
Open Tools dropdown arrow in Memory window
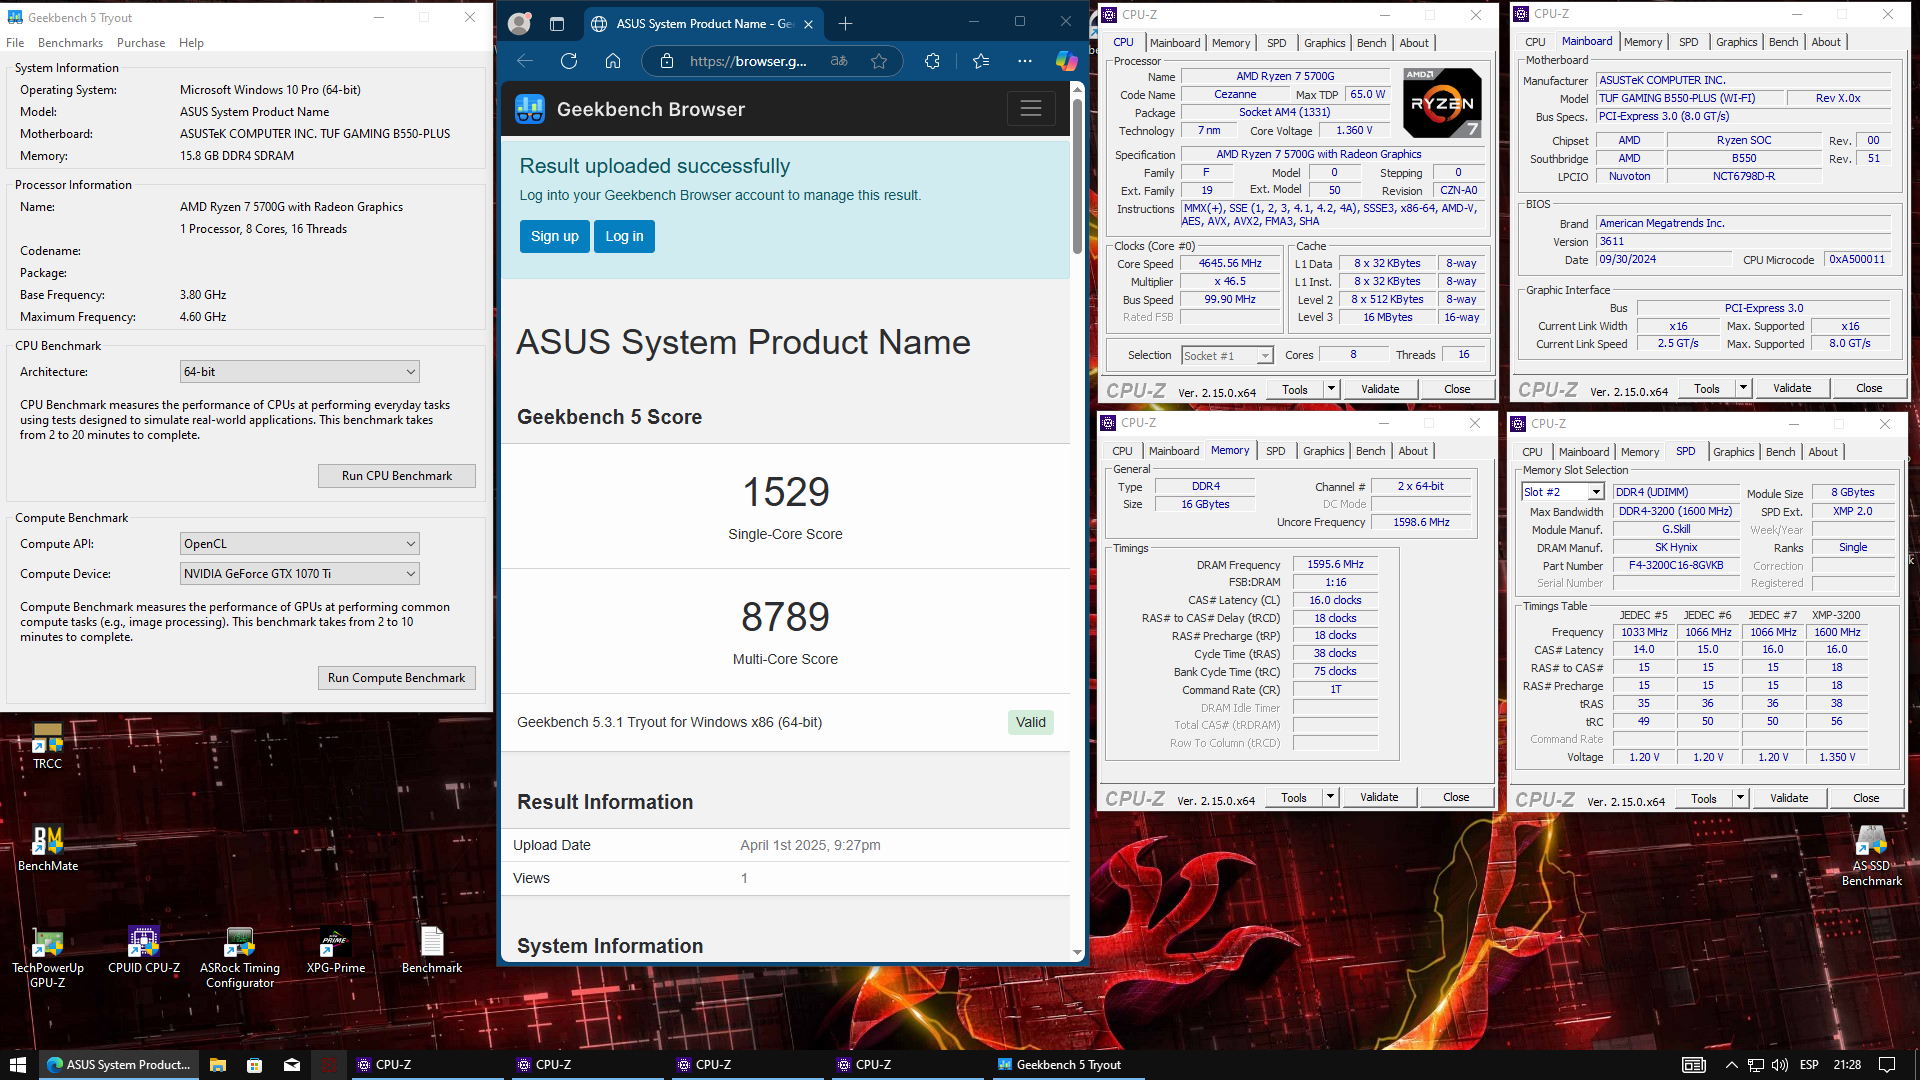tap(1330, 797)
